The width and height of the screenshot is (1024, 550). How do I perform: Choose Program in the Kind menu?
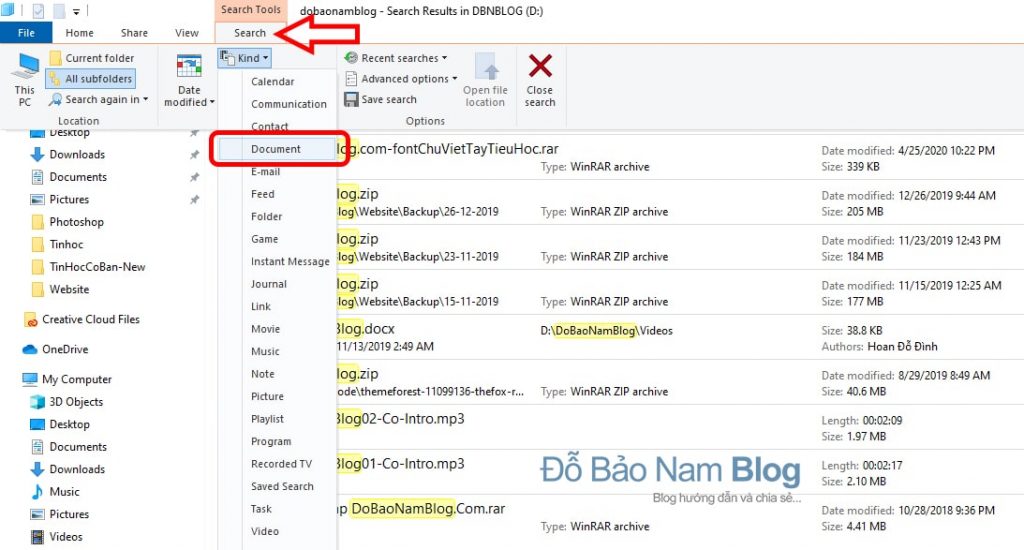point(278,442)
